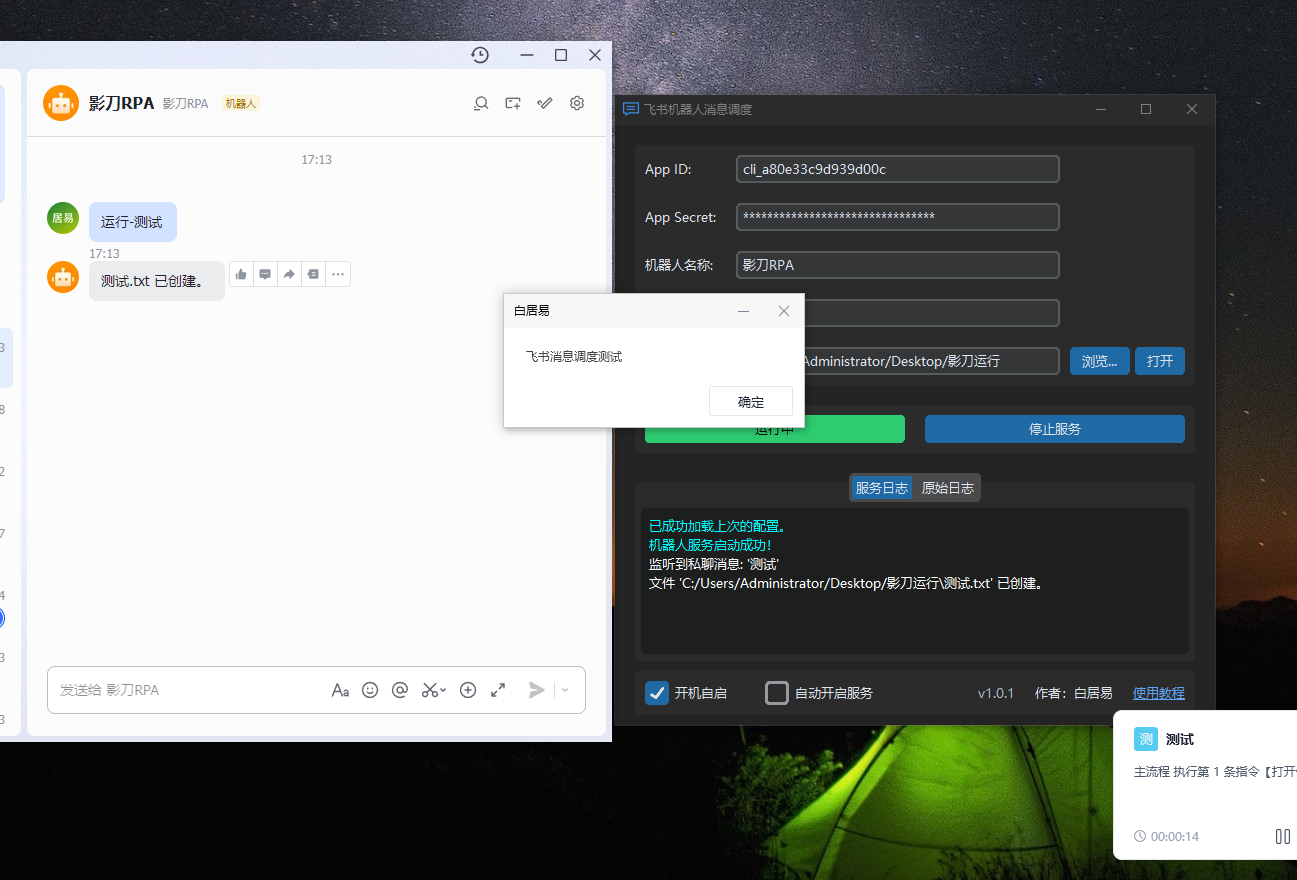Switch to the 原始日志 tab
The width and height of the screenshot is (1297, 880).
click(x=947, y=488)
